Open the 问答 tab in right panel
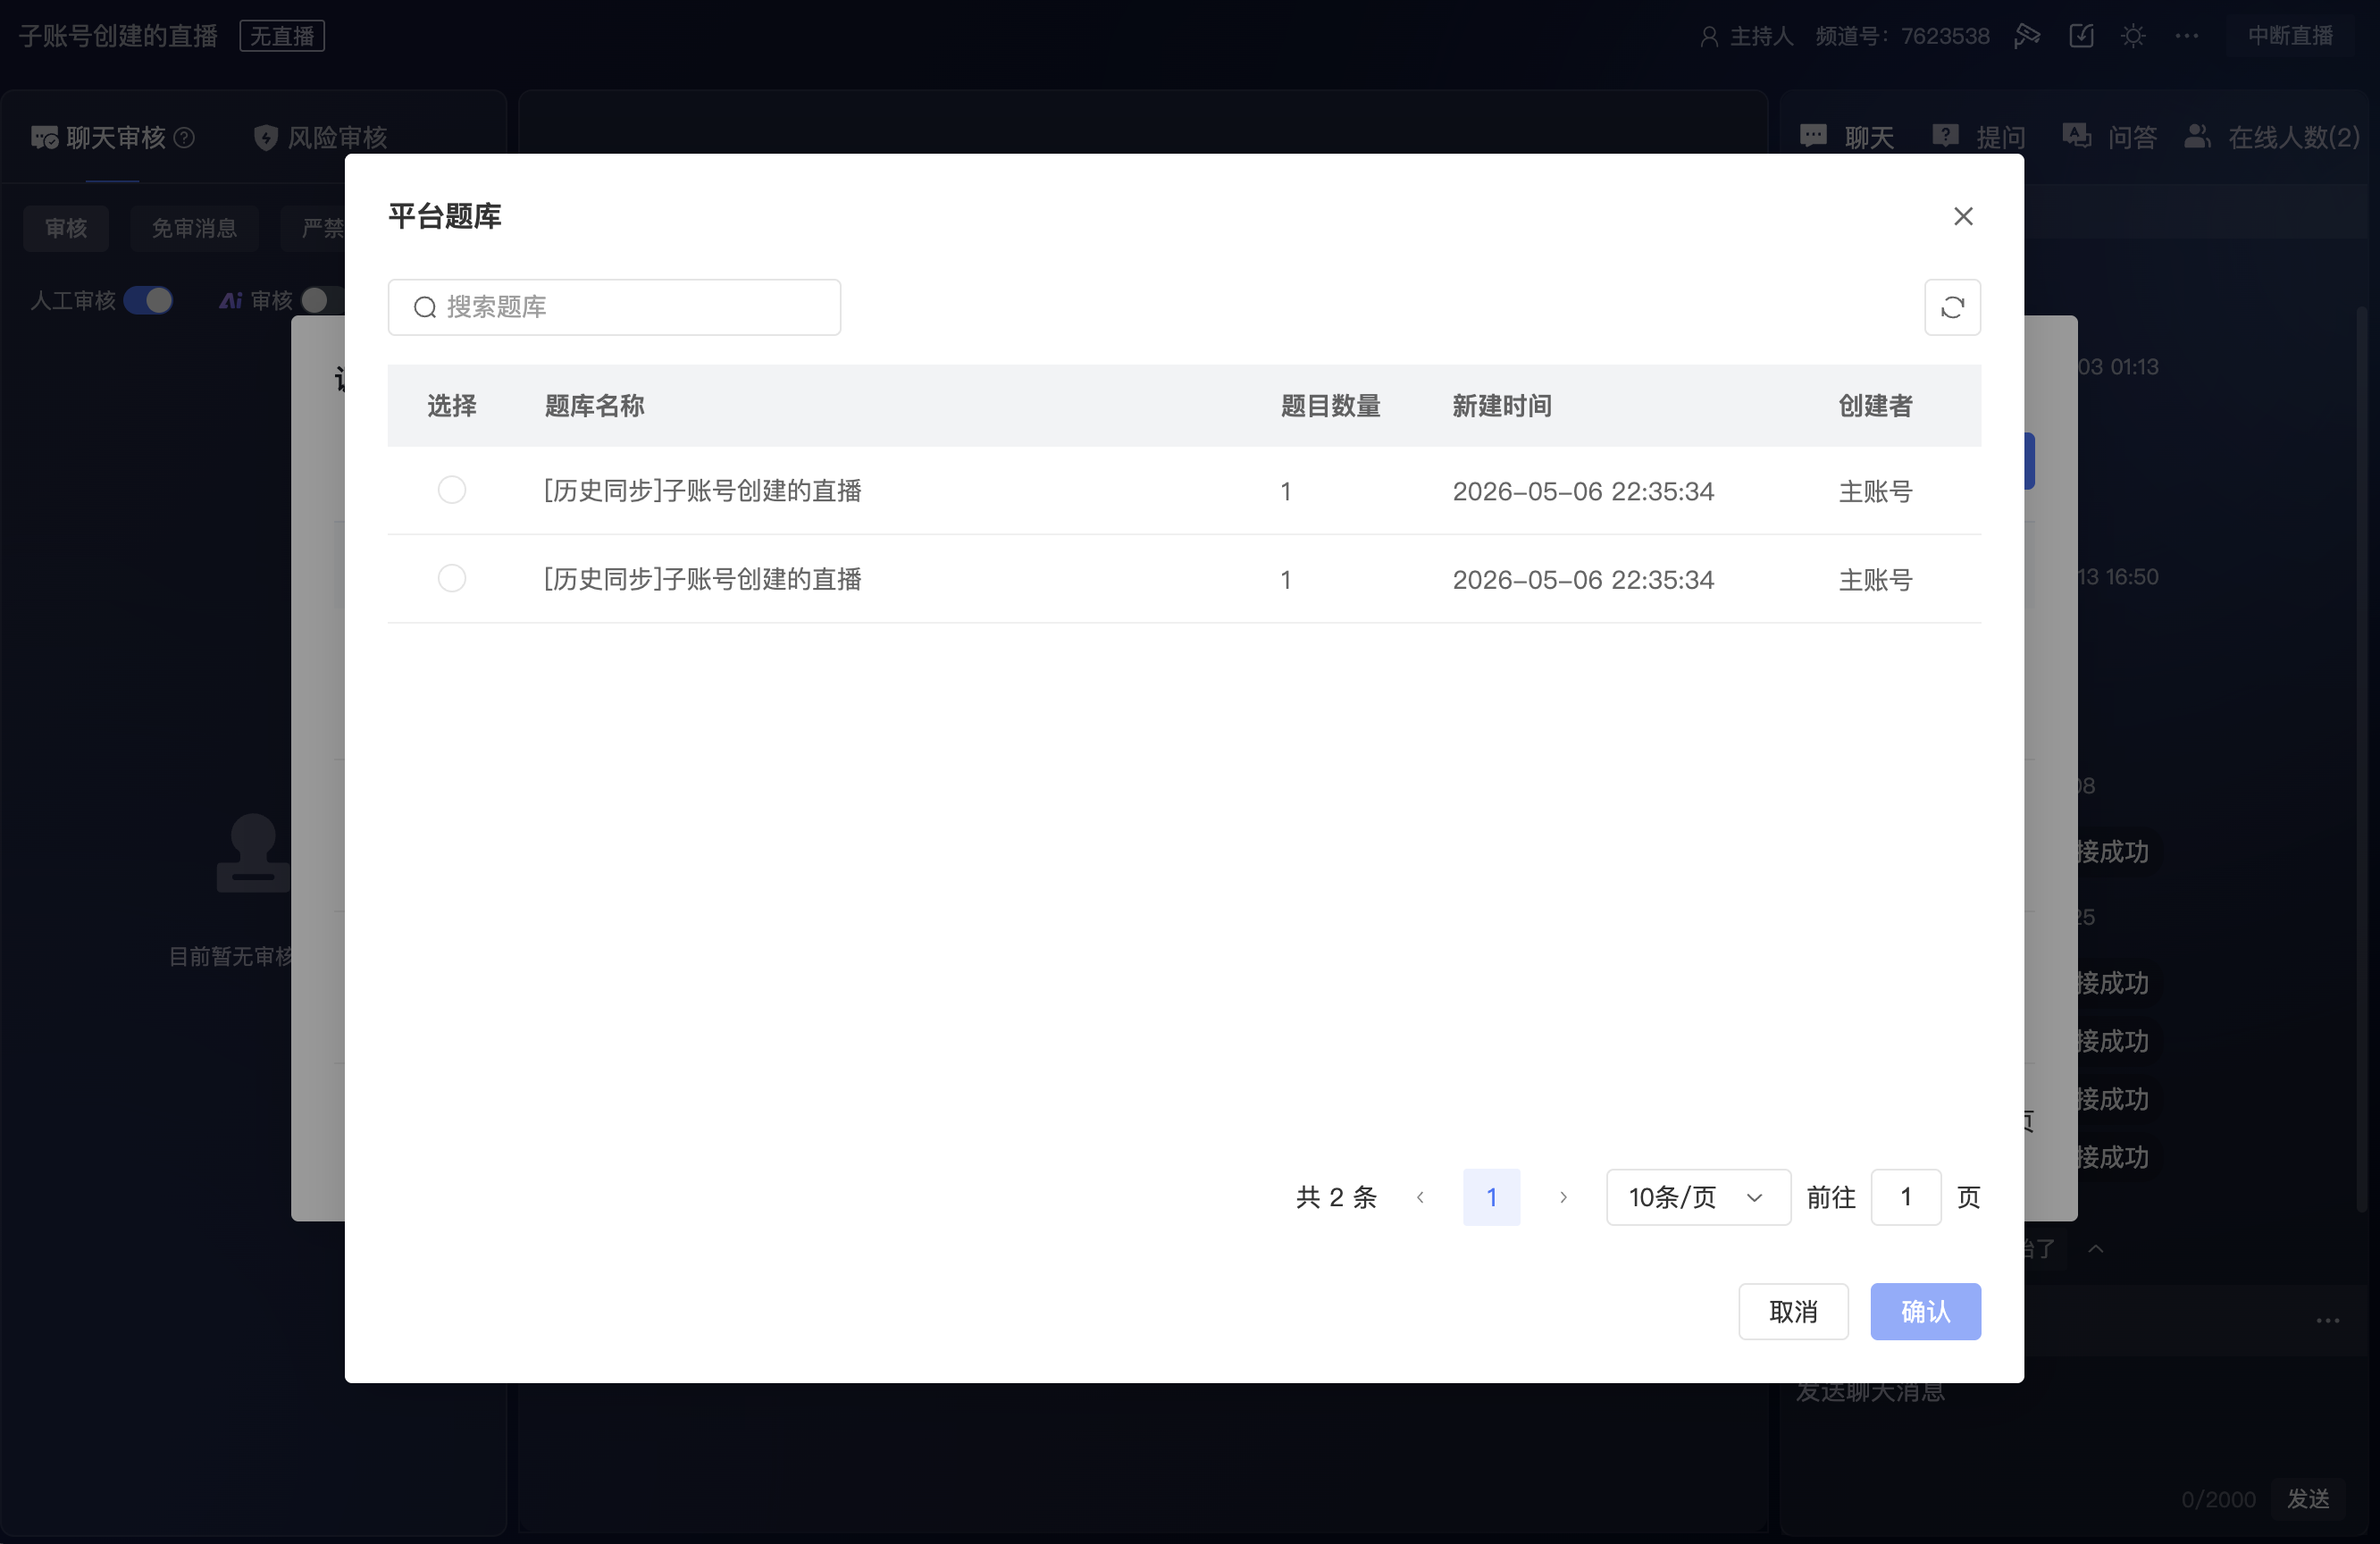This screenshot has width=2380, height=1544. coord(2110,137)
